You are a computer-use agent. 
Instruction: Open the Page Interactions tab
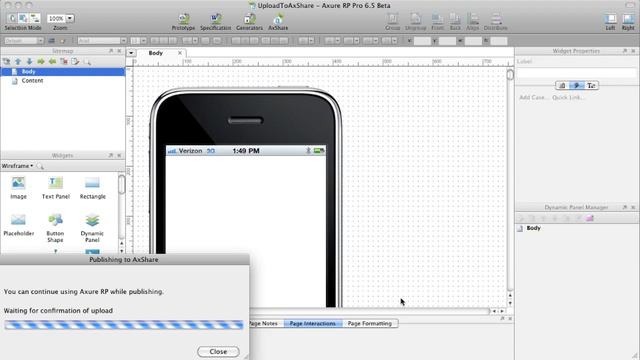pyautogui.click(x=313, y=324)
